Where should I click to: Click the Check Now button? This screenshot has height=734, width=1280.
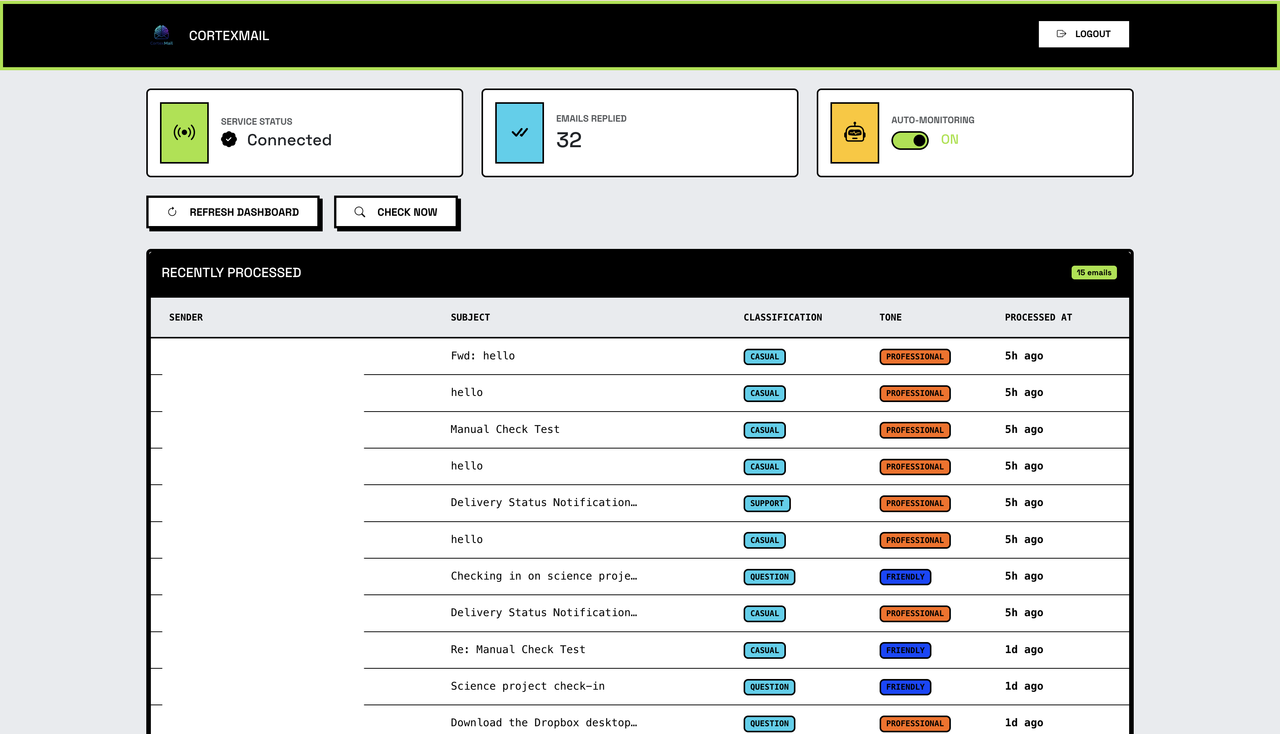click(396, 212)
